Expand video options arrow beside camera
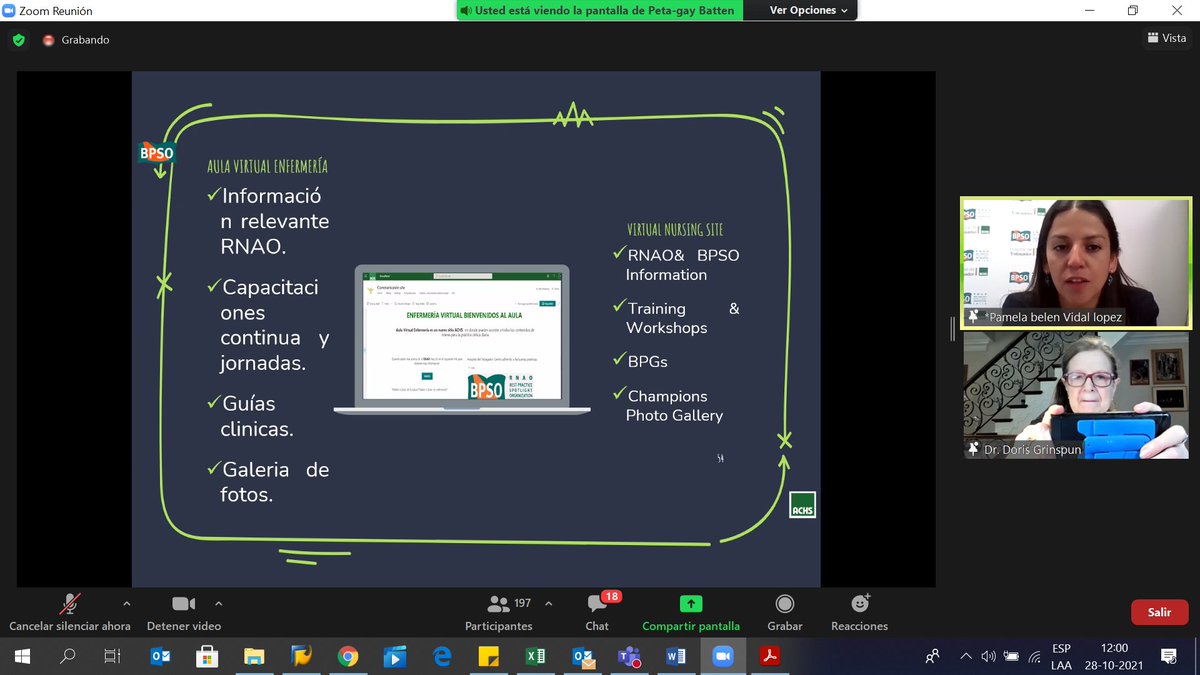The image size is (1200, 675). [x=218, y=603]
